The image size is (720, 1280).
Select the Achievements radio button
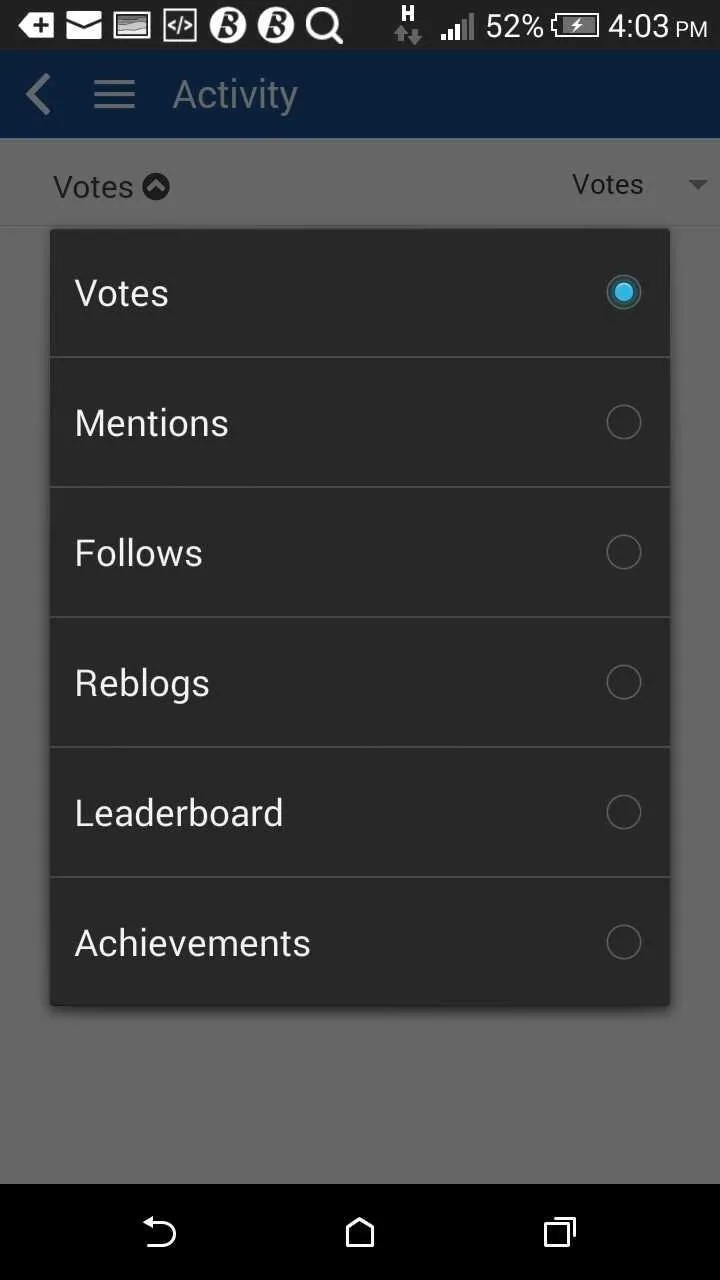tap(624, 942)
